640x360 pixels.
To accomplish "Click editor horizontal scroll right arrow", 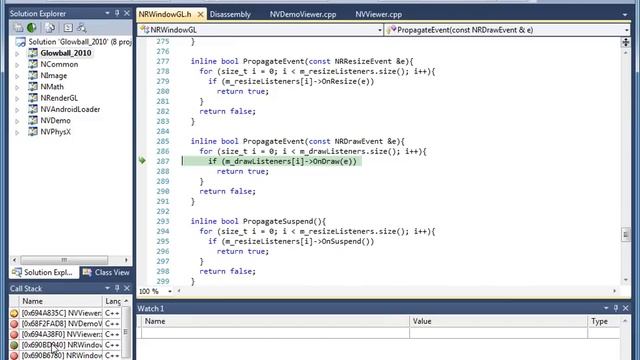I will tap(614, 291).
